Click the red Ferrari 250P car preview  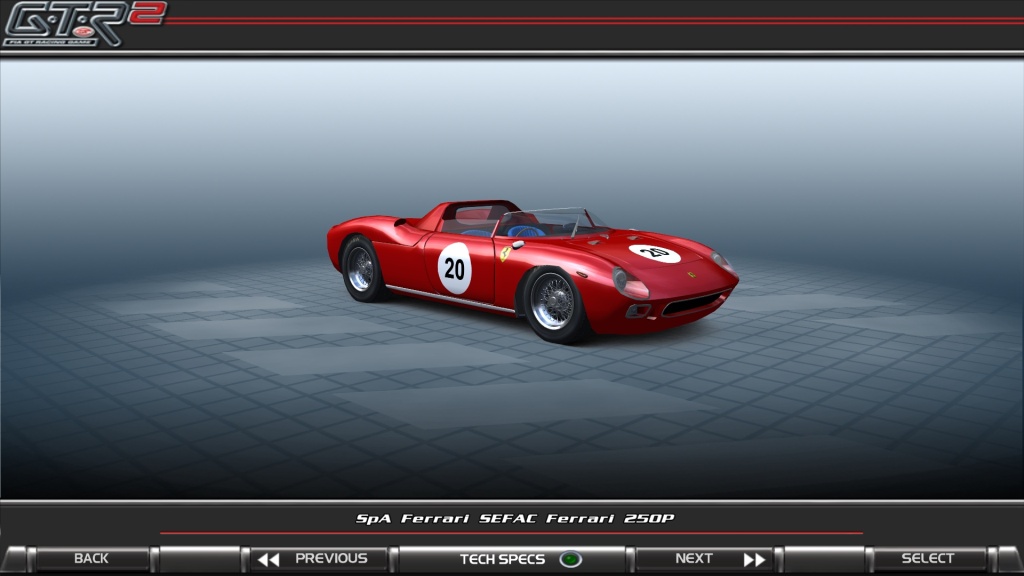[x=532, y=270]
